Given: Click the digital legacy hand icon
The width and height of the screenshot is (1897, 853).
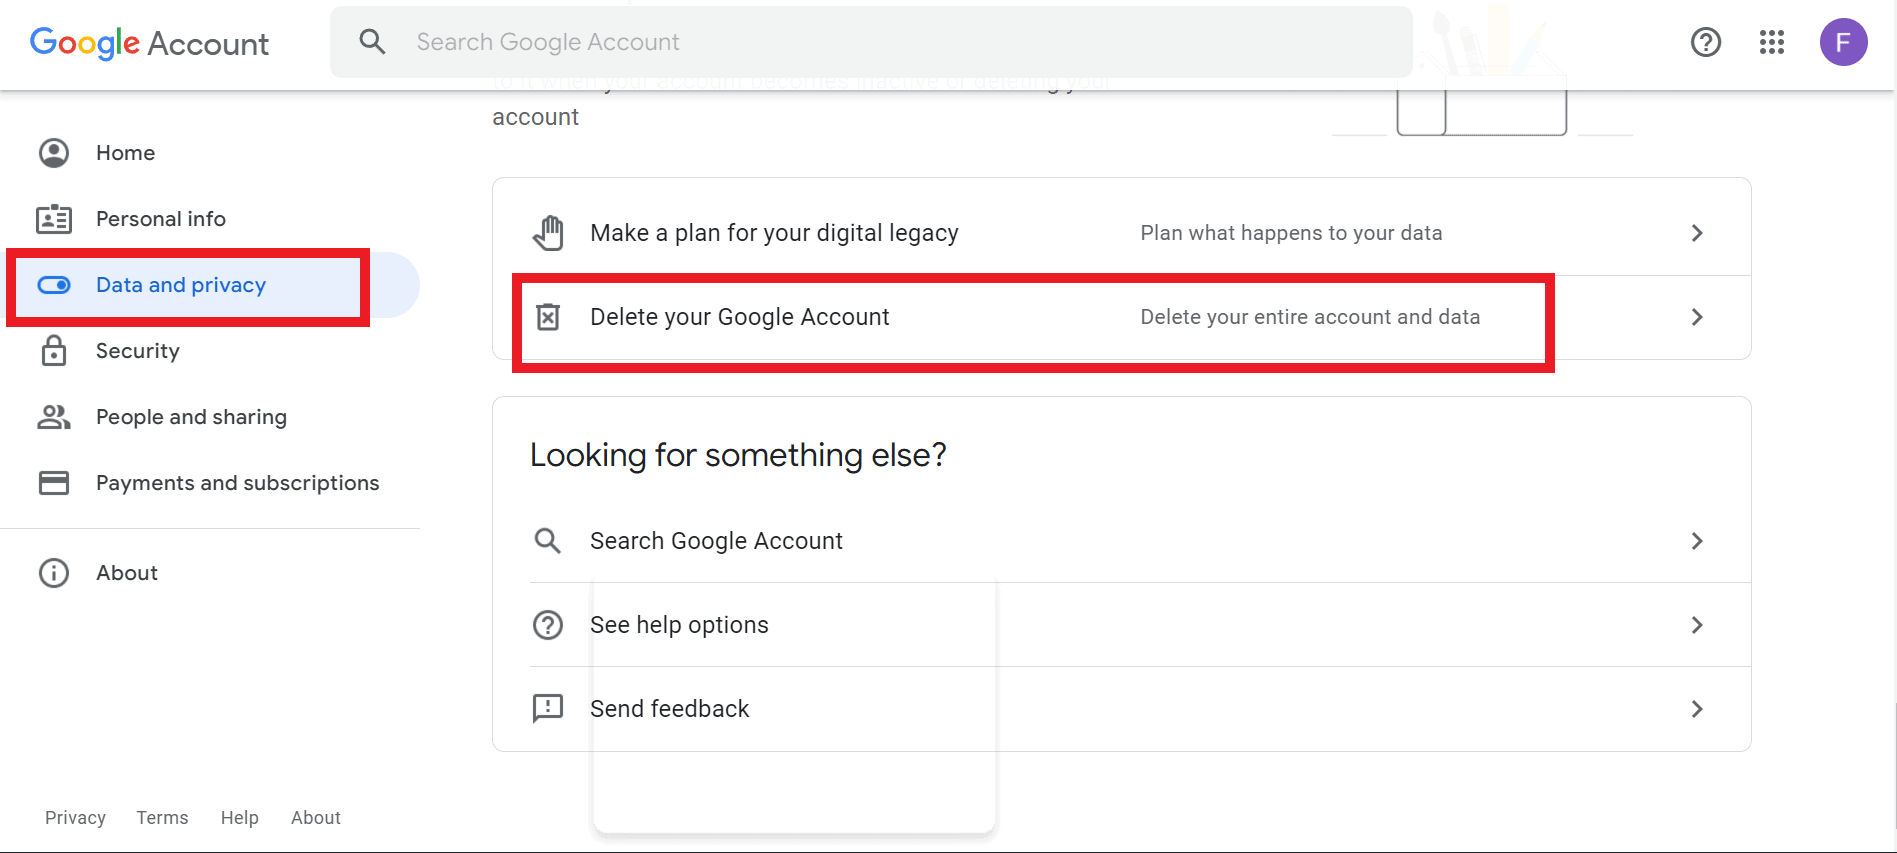Looking at the screenshot, I should point(548,233).
